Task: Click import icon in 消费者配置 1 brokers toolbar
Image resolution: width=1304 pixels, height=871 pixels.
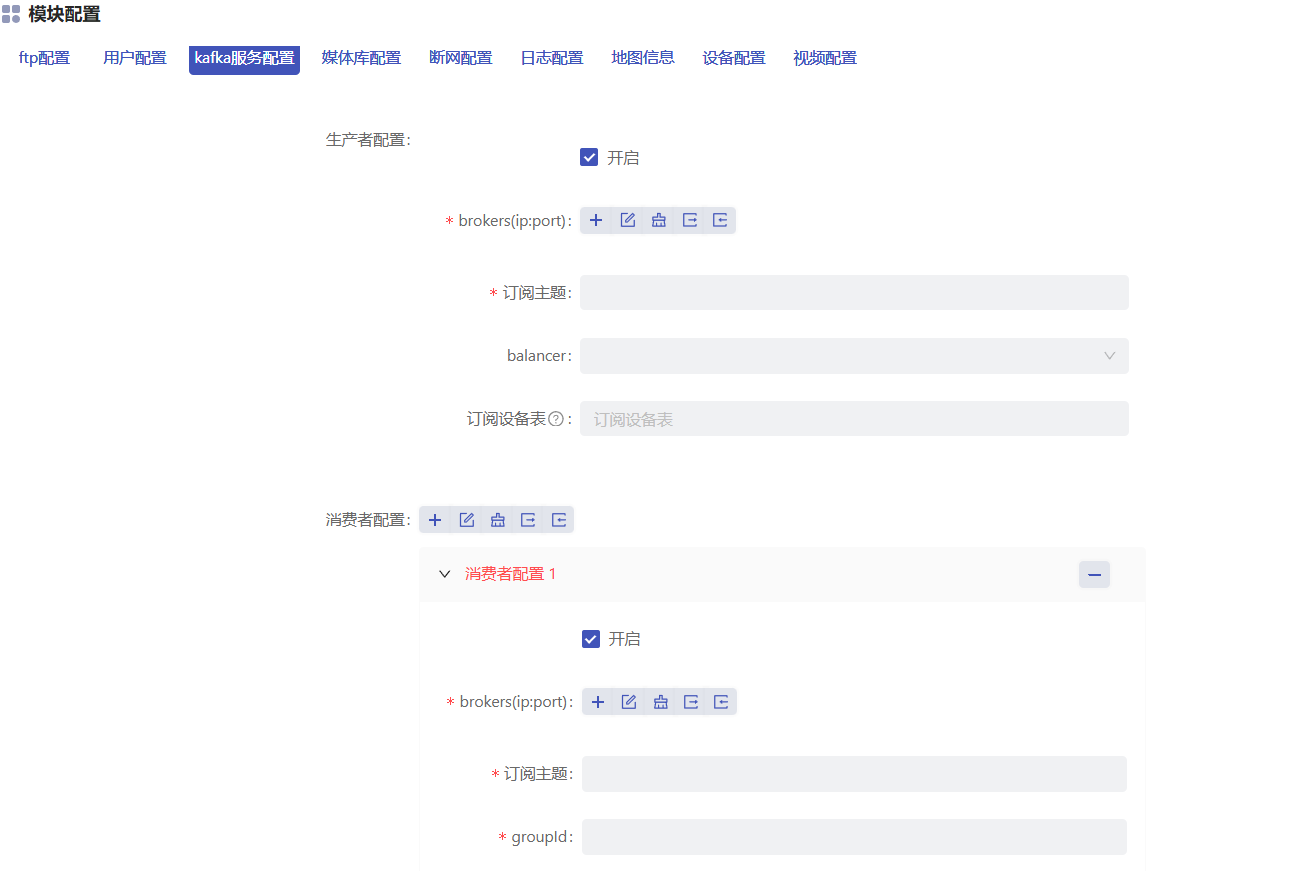Action: (x=721, y=702)
